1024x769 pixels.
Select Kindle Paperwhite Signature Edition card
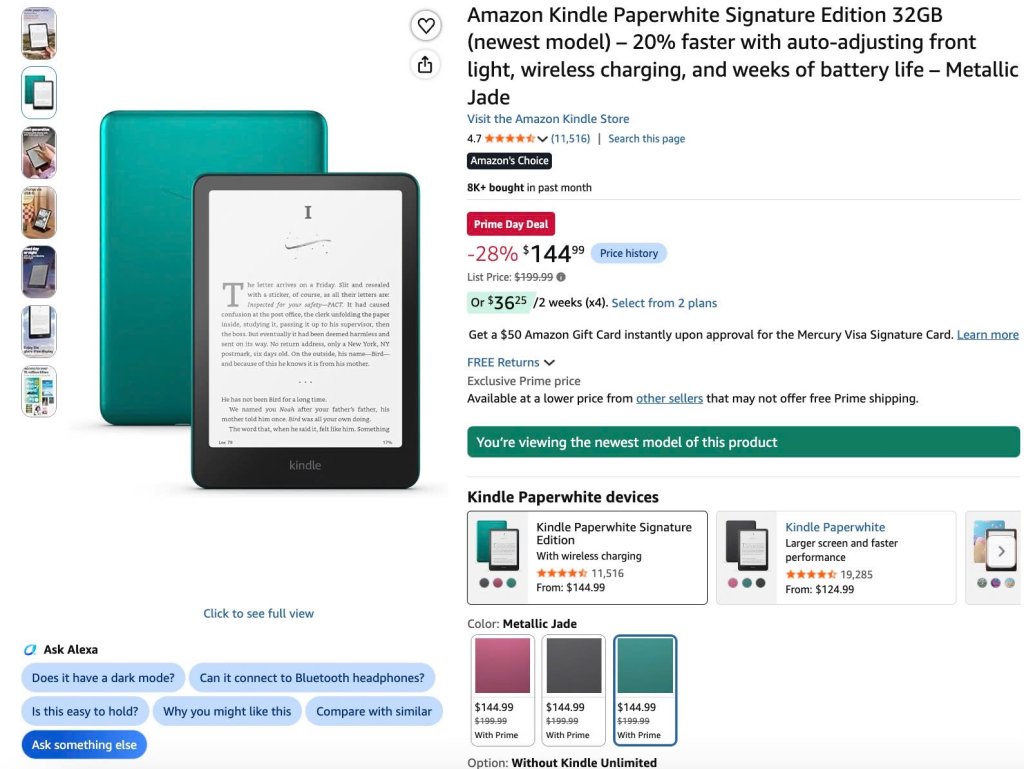(587, 557)
